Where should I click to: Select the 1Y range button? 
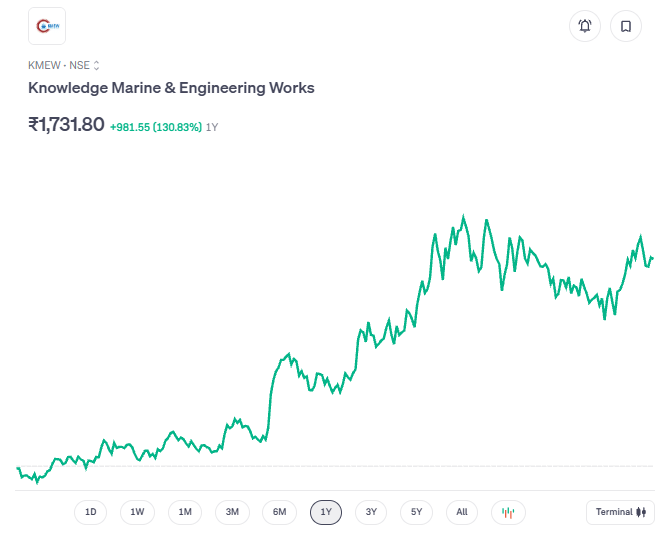click(326, 512)
